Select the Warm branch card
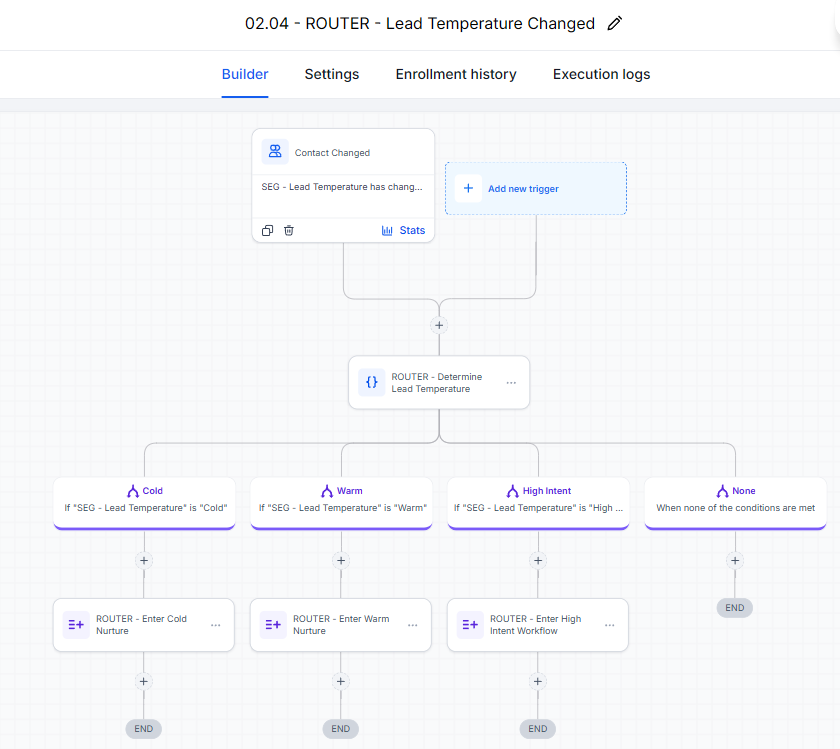 tap(342, 503)
